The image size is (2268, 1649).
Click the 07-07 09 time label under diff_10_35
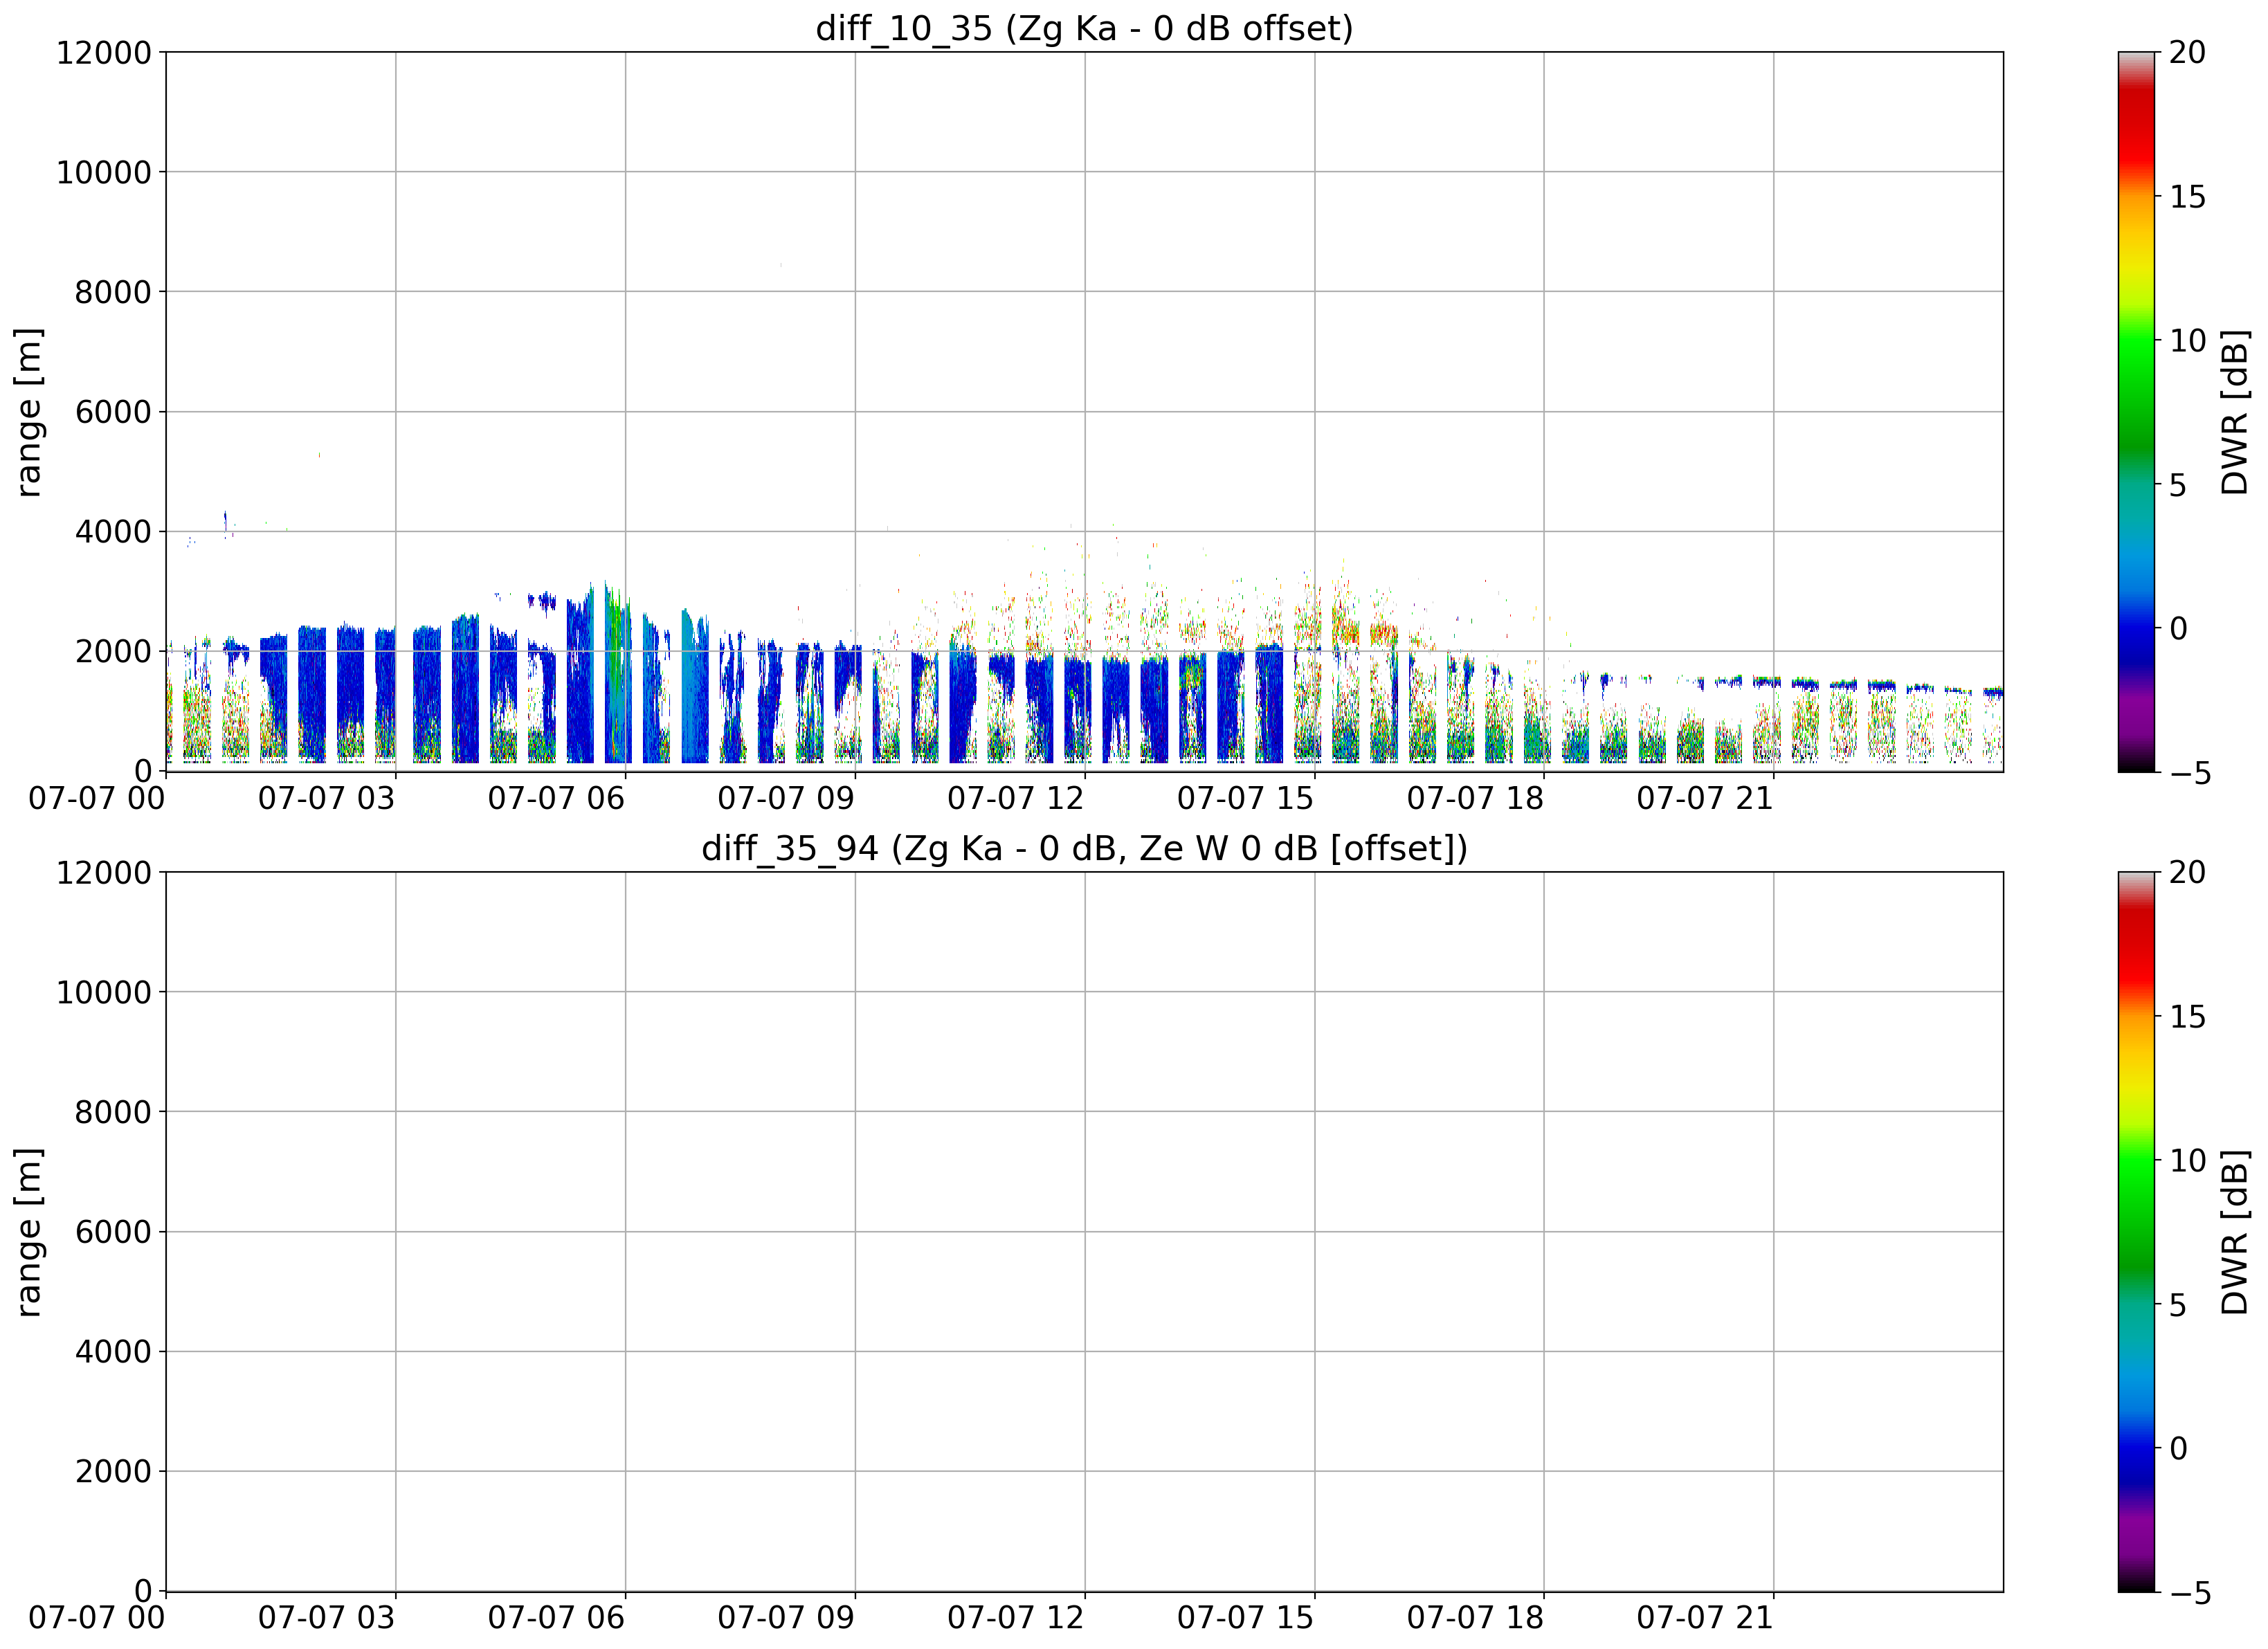pos(787,799)
